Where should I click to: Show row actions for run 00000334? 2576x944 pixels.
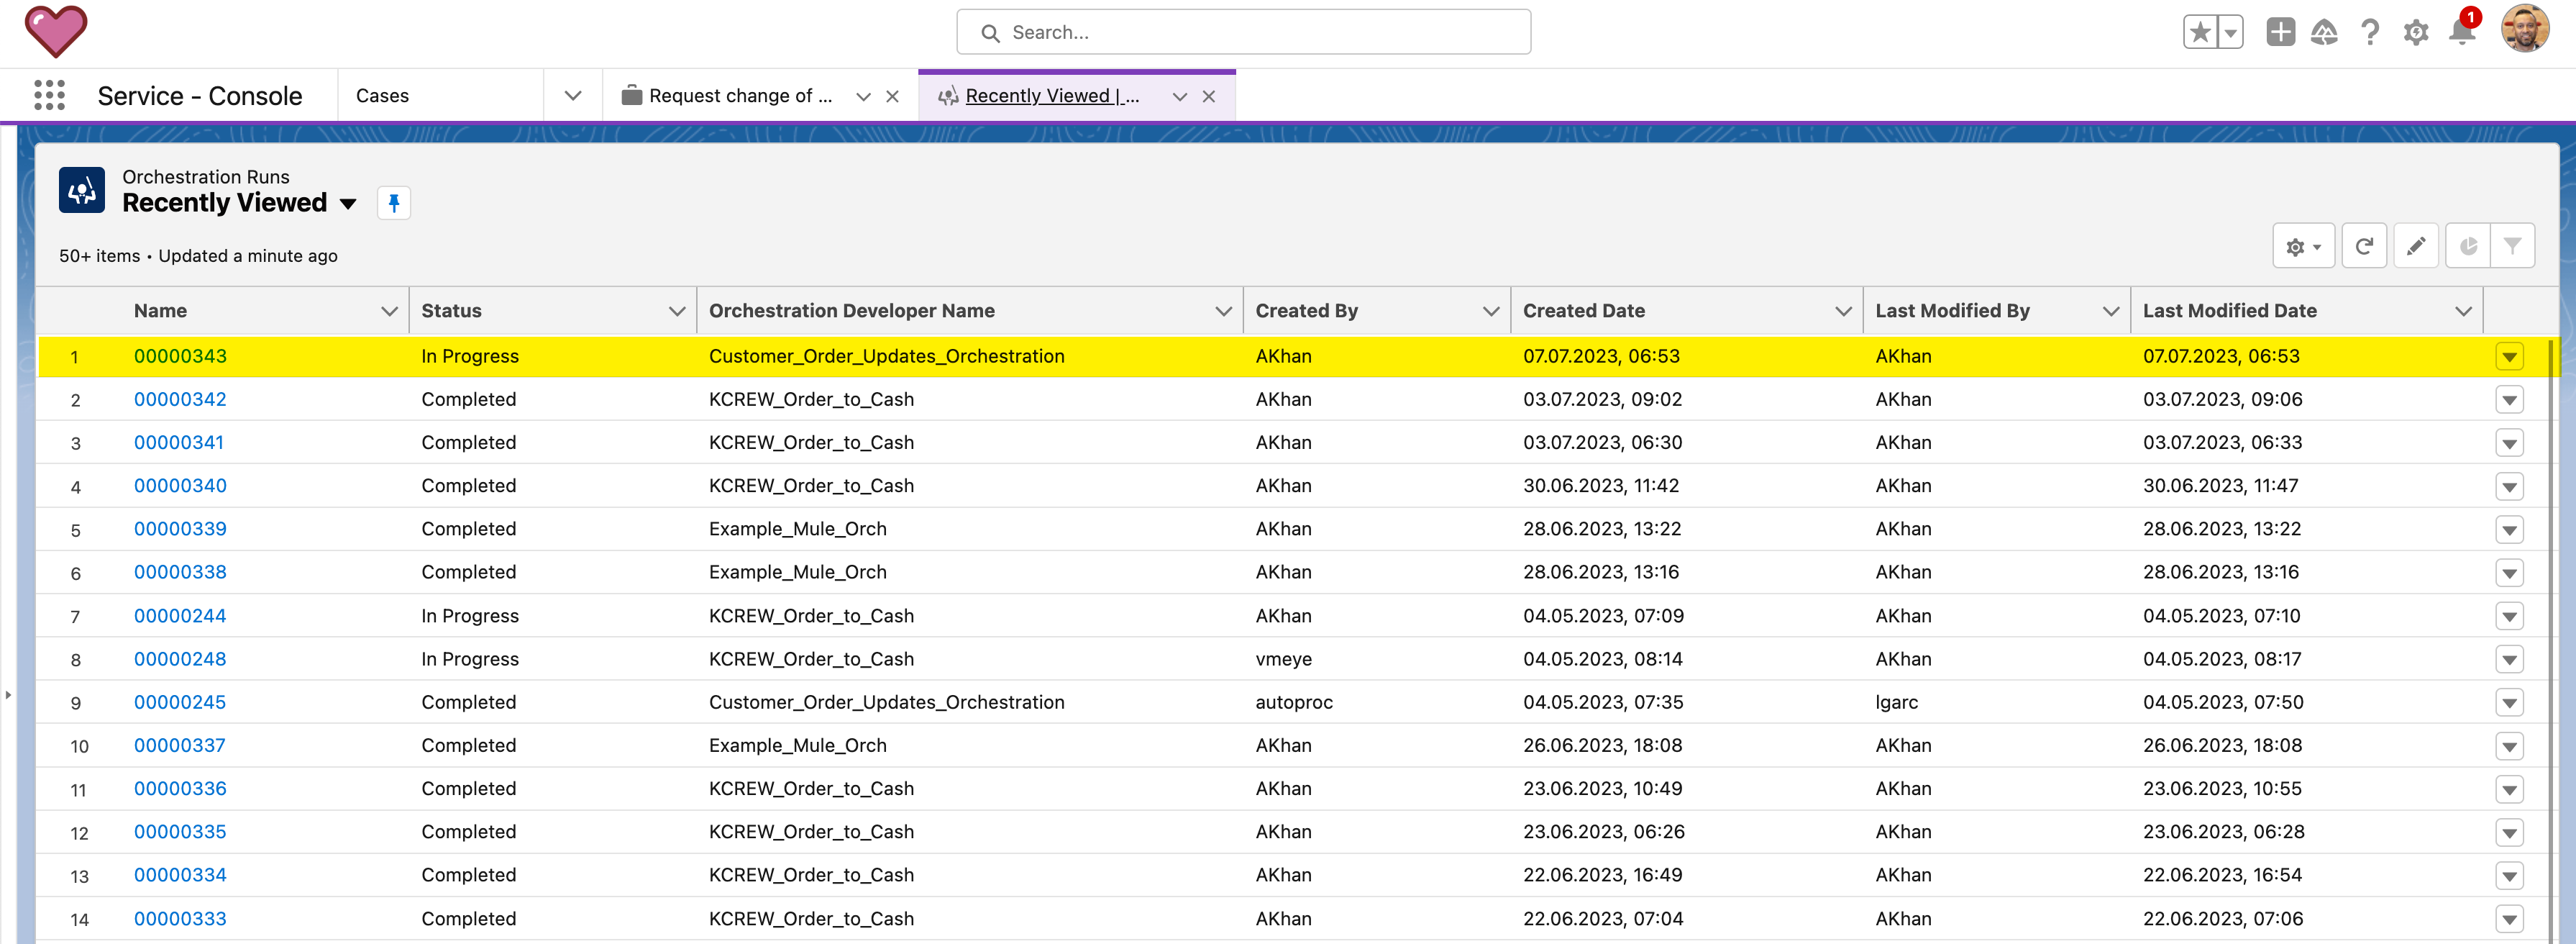pyautogui.click(x=2509, y=876)
